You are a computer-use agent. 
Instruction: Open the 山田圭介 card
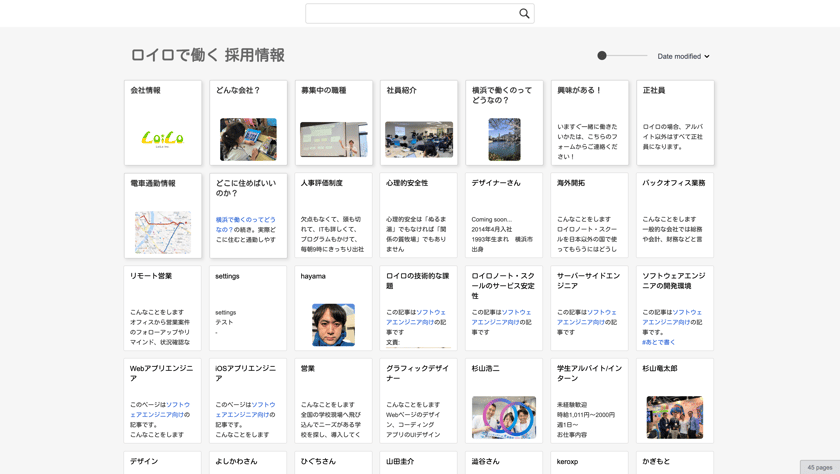tap(419, 463)
